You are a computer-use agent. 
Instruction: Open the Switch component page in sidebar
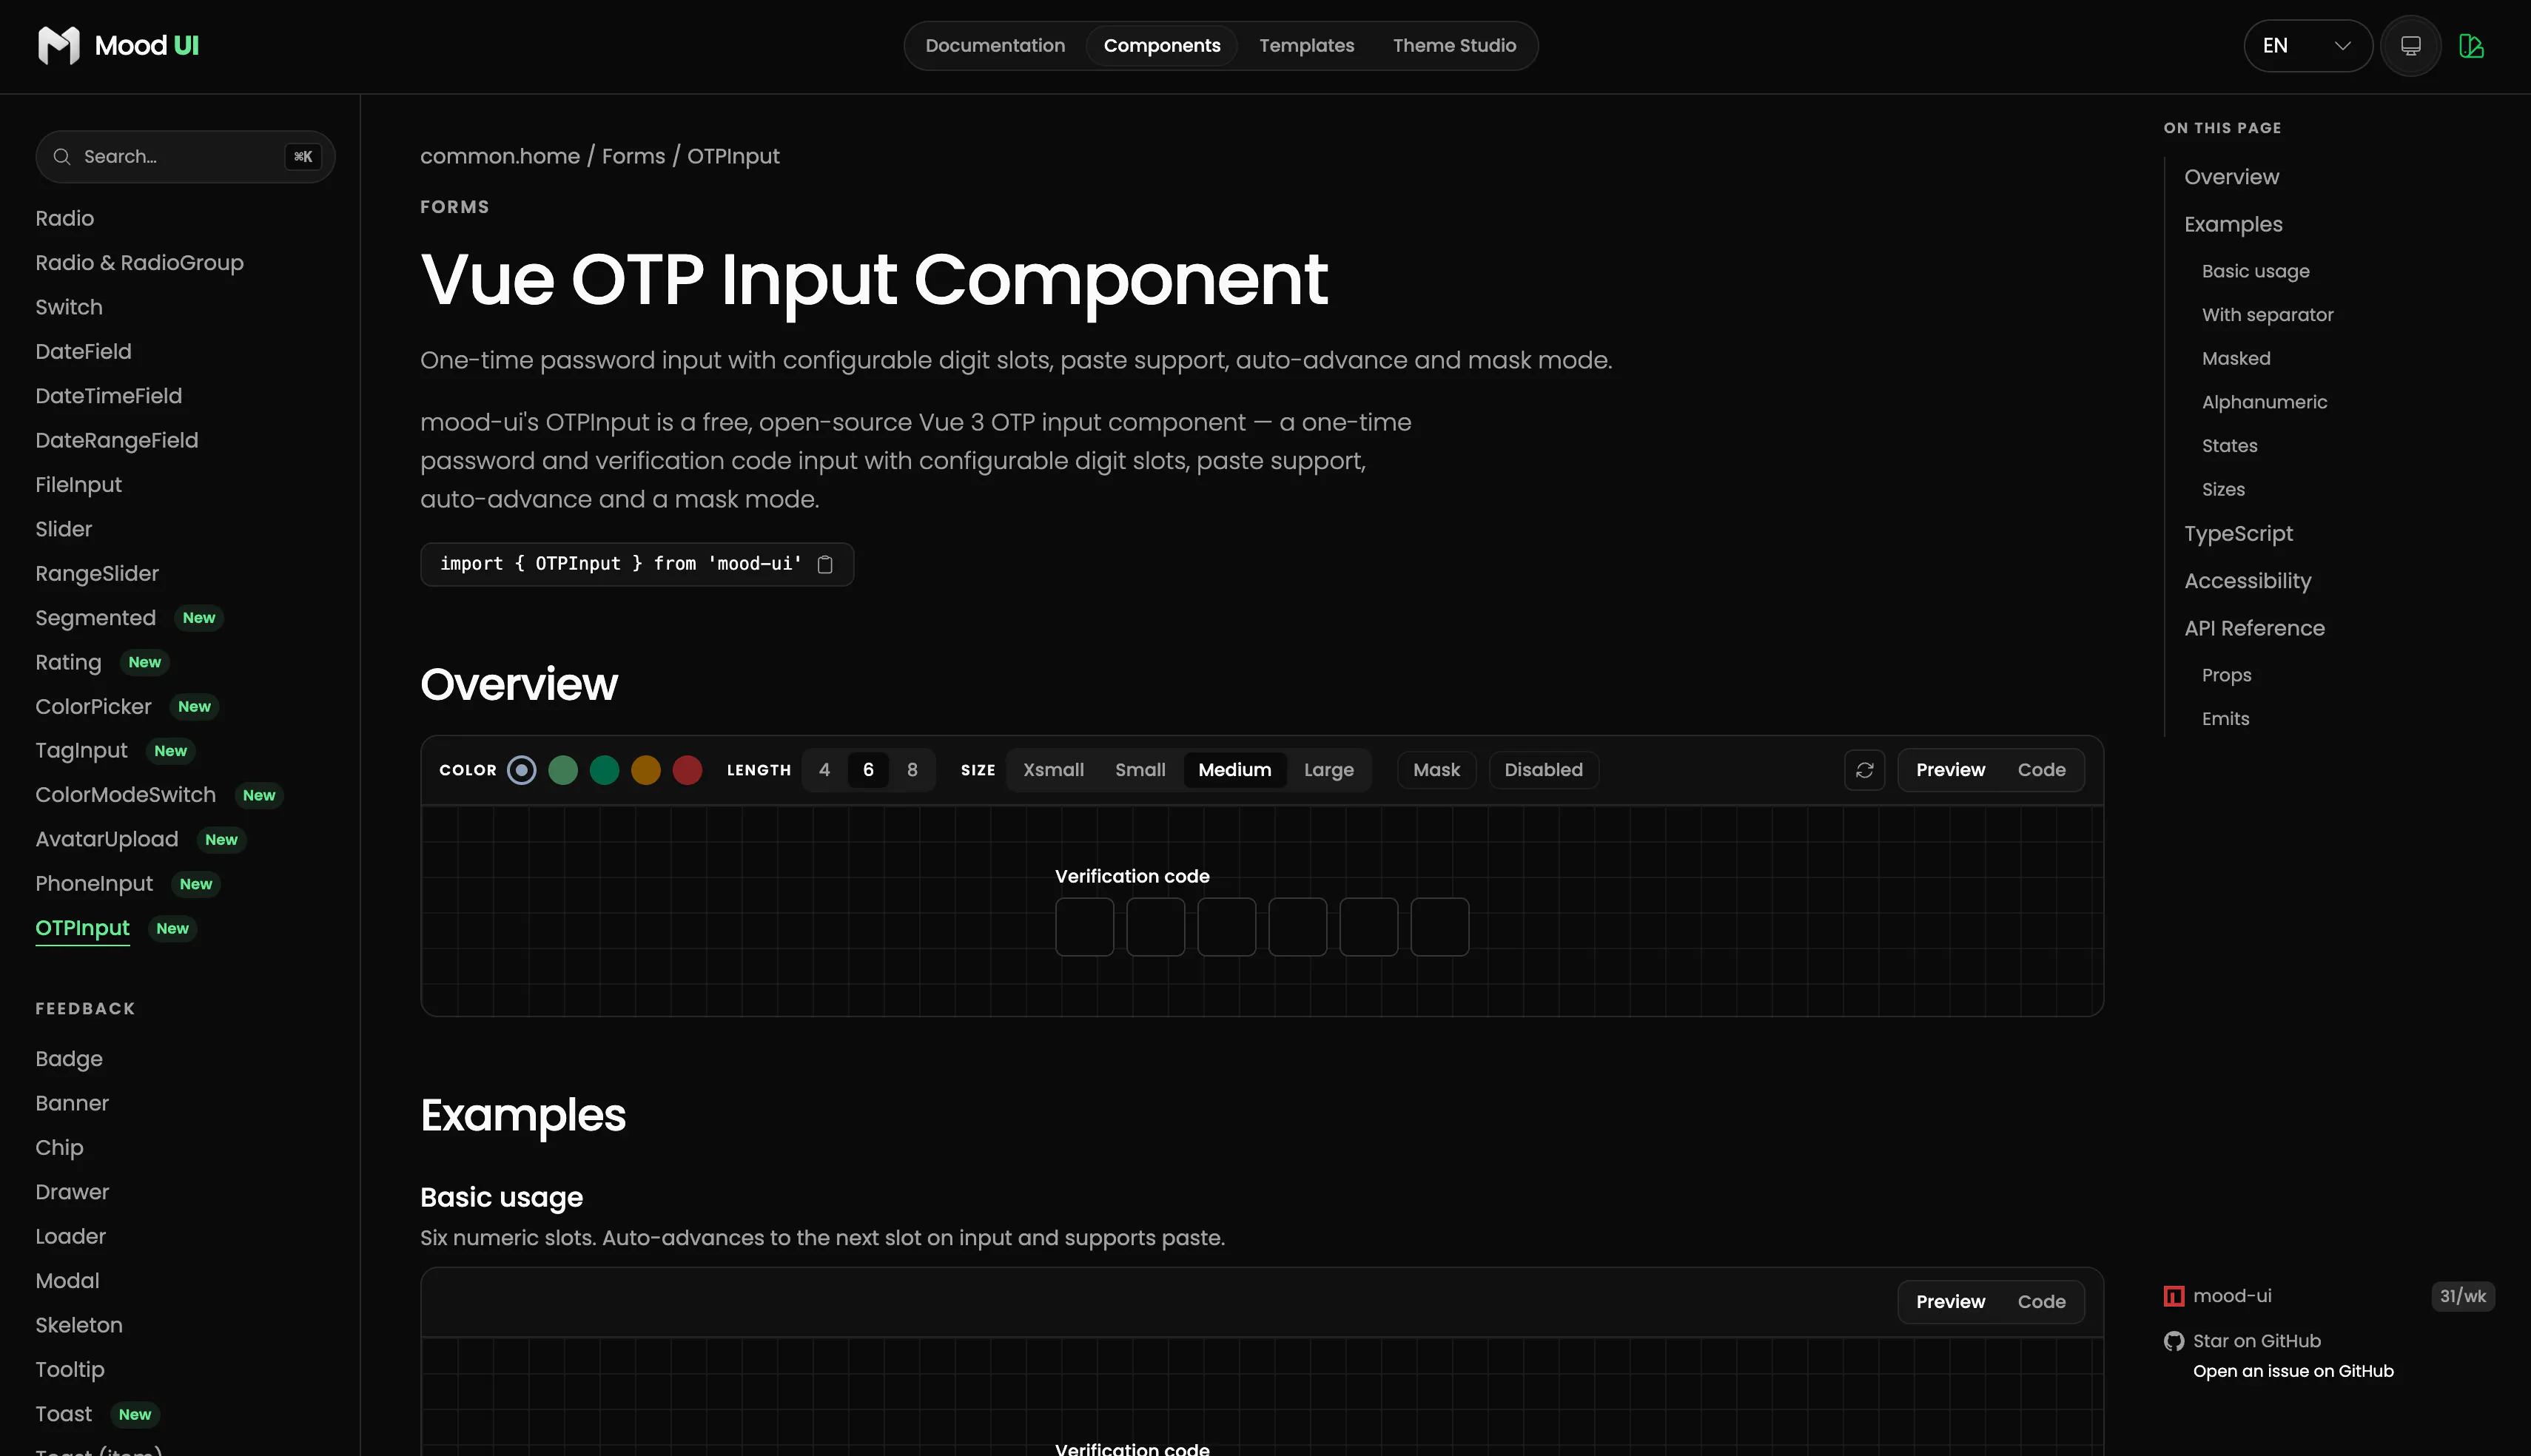pos(69,307)
